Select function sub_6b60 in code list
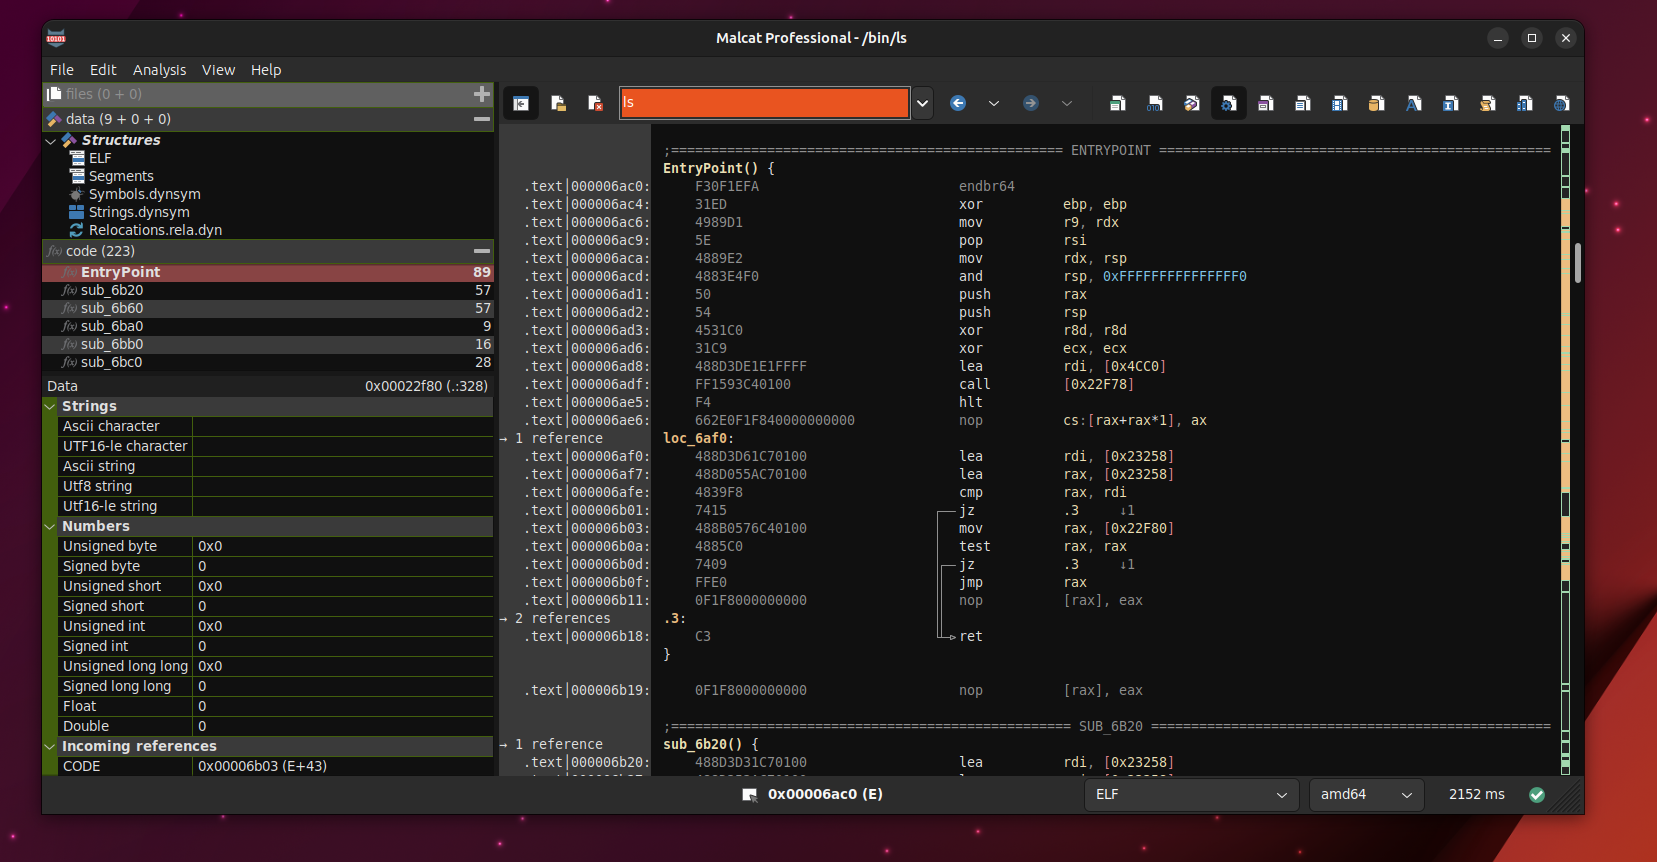Viewport: 1657px width, 862px height. tap(268, 309)
